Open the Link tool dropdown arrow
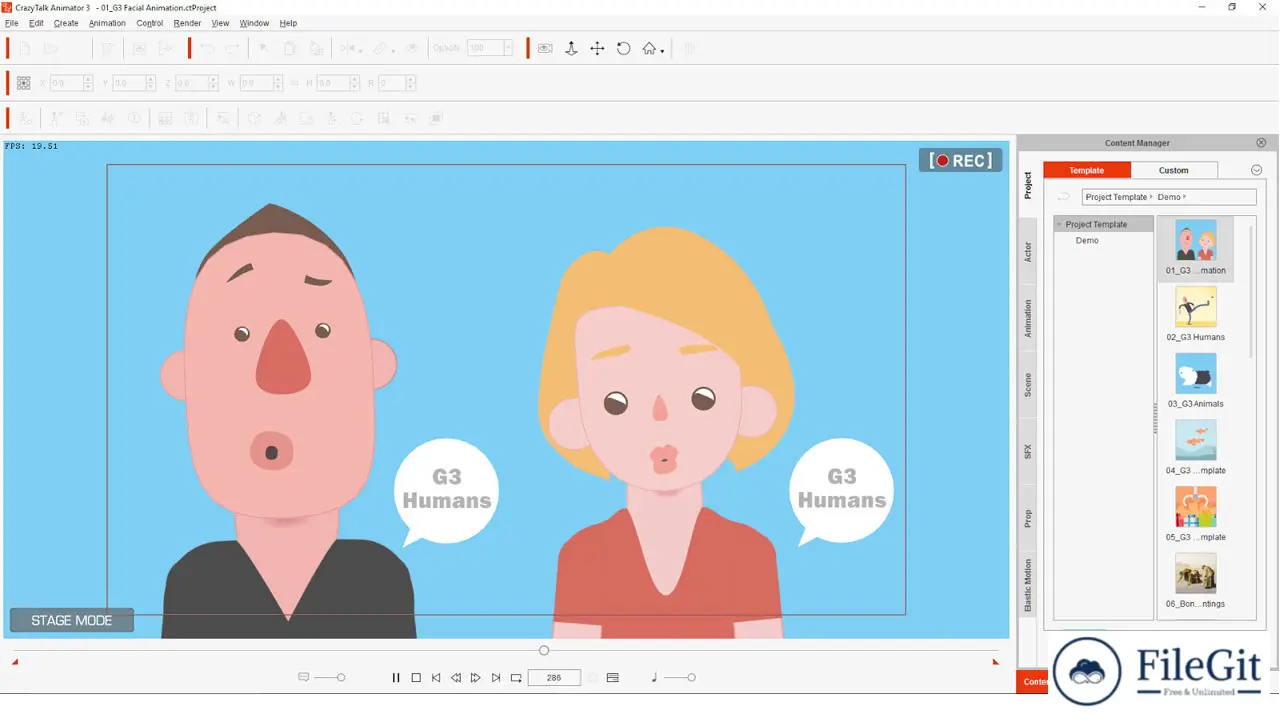The height and width of the screenshot is (720, 1280). [393, 51]
